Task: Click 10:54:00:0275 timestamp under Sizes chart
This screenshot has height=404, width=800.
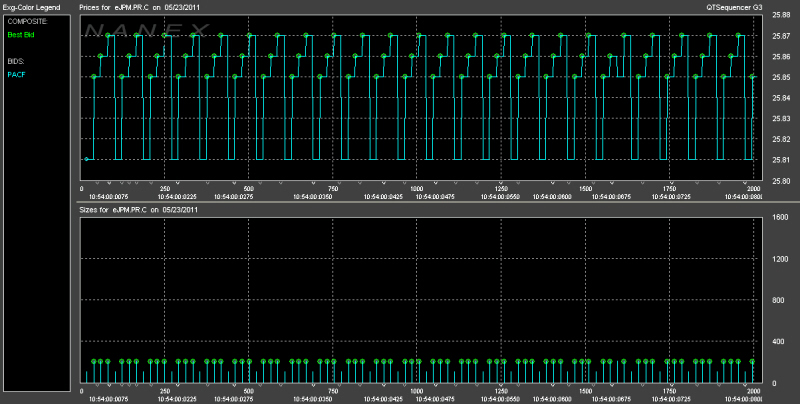Action: coord(234,399)
